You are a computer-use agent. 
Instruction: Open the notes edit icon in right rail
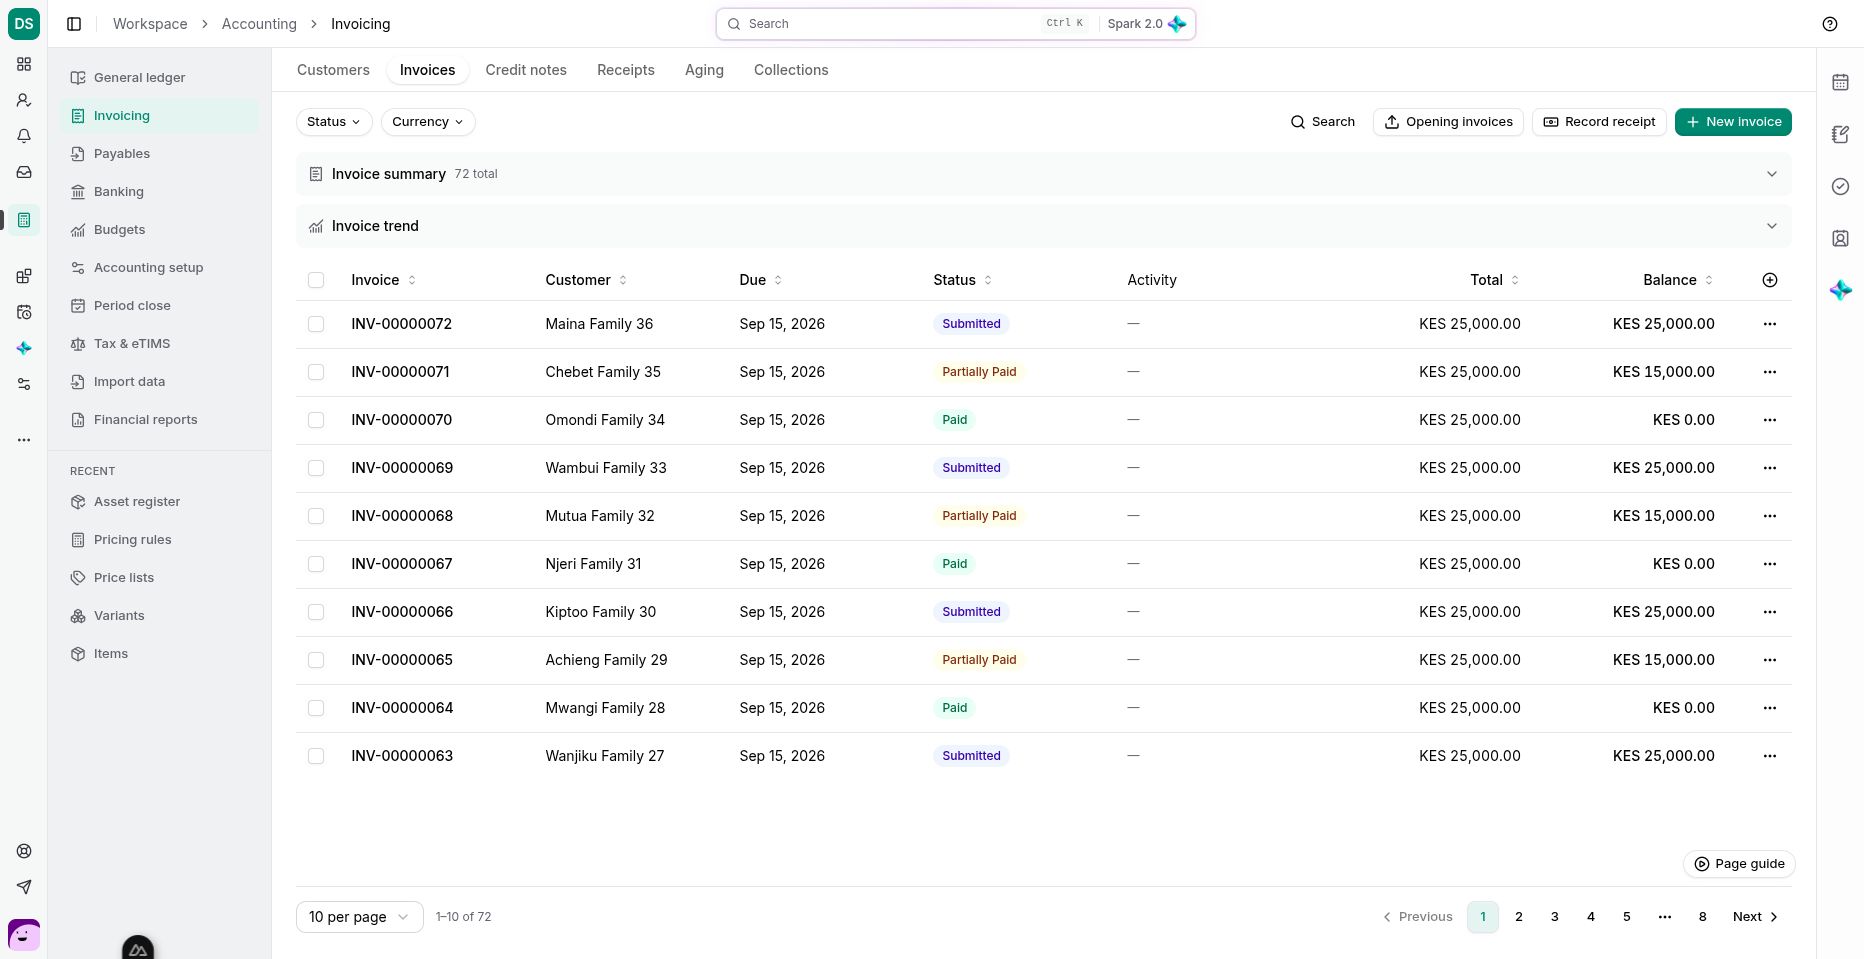pyautogui.click(x=1840, y=134)
